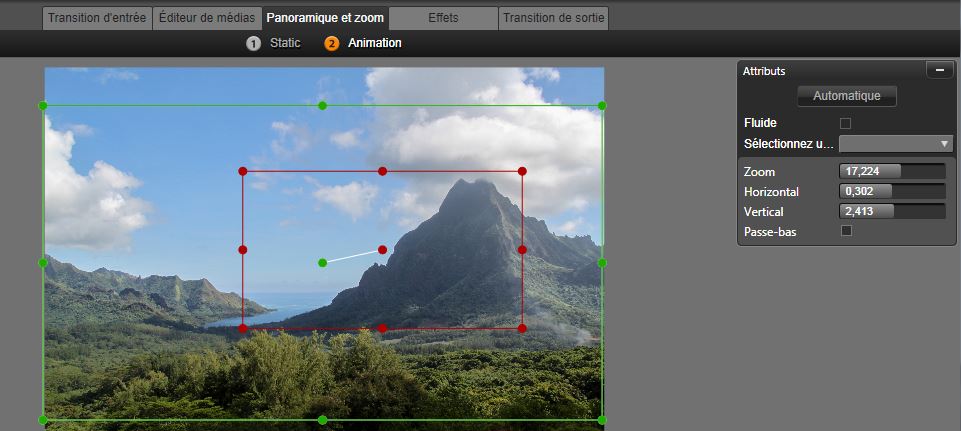Select the green frame right-middle handle
Screen dimensions: 961x431
pyautogui.click(x=602, y=262)
